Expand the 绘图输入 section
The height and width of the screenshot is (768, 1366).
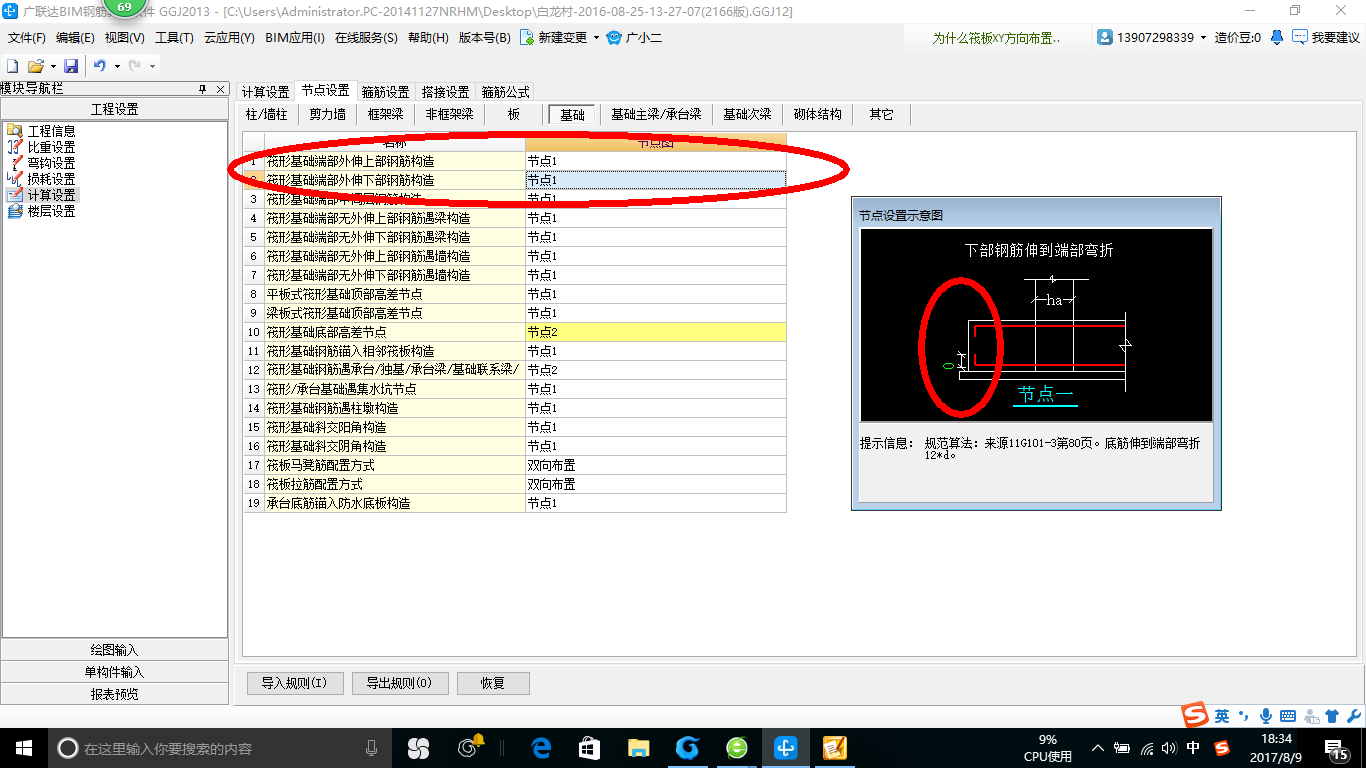tap(114, 650)
